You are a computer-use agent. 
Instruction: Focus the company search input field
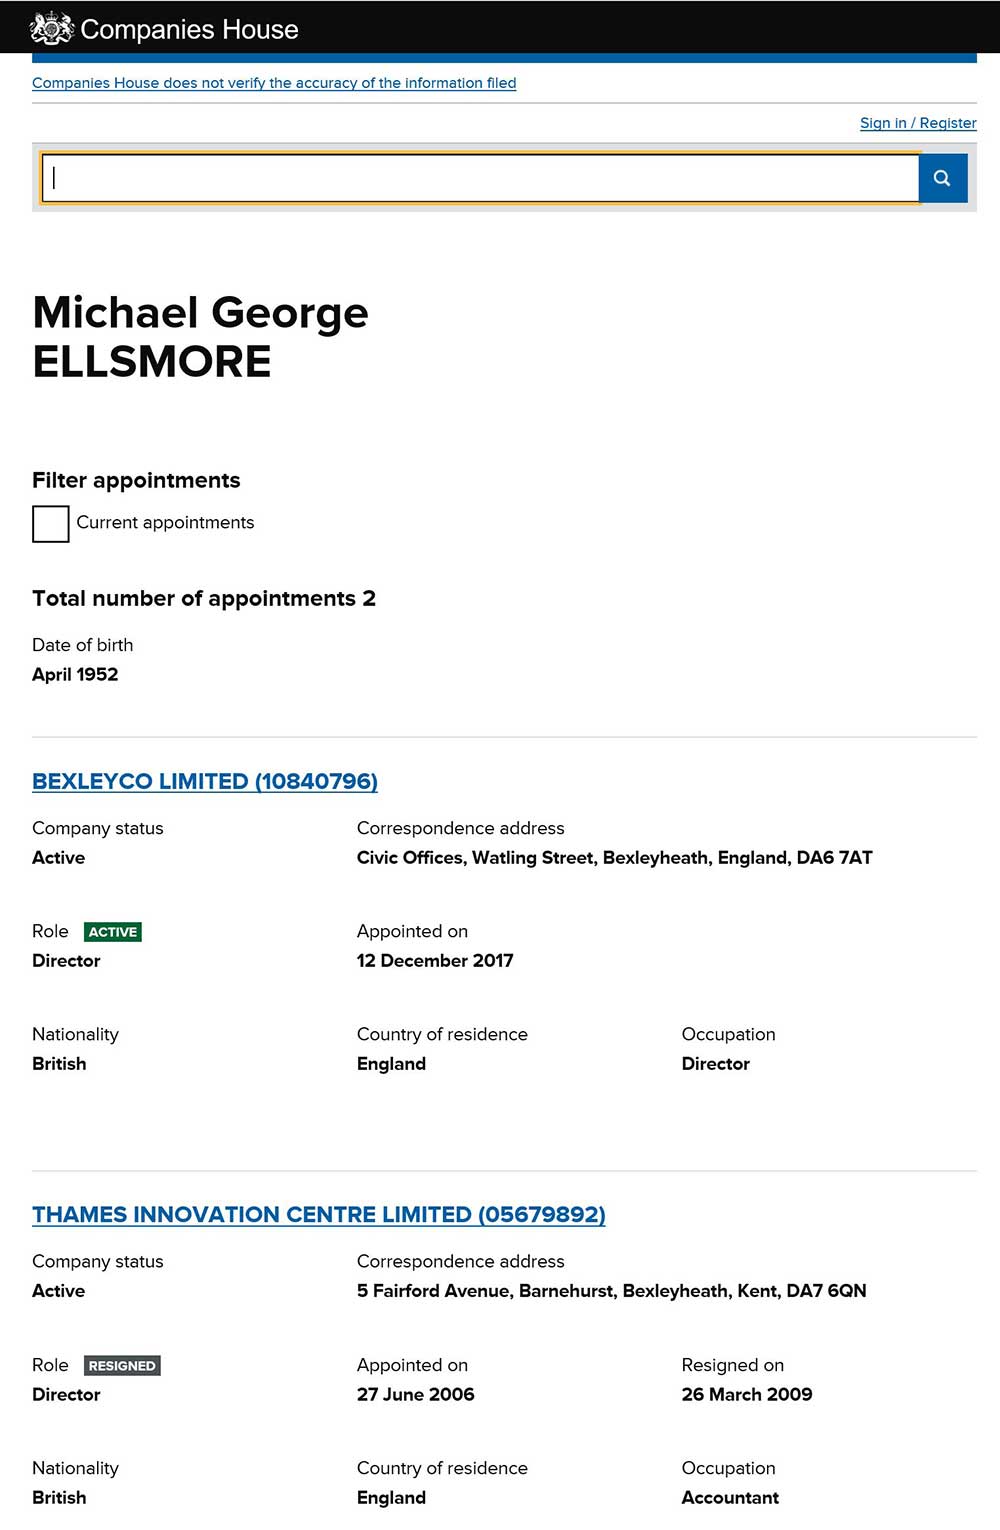click(480, 178)
